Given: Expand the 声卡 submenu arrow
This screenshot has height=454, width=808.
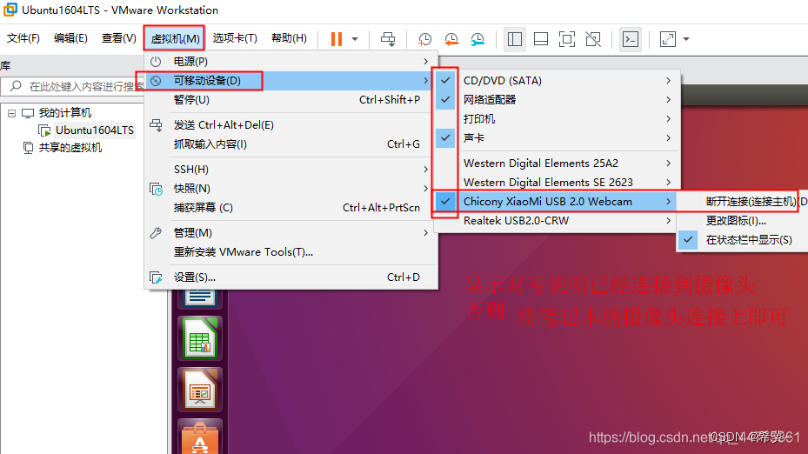Looking at the screenshot, I should tap(668, 138).
